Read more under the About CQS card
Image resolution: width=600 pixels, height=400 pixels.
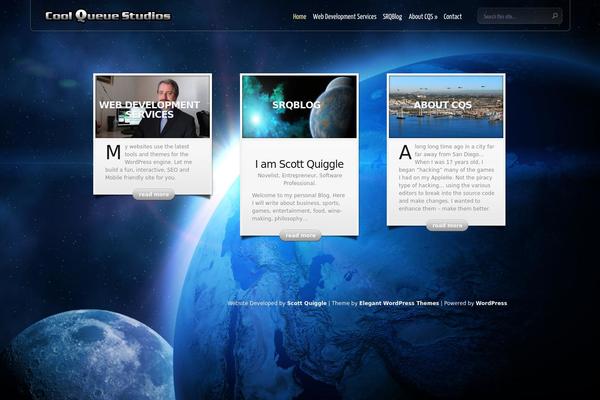point(447,225)
